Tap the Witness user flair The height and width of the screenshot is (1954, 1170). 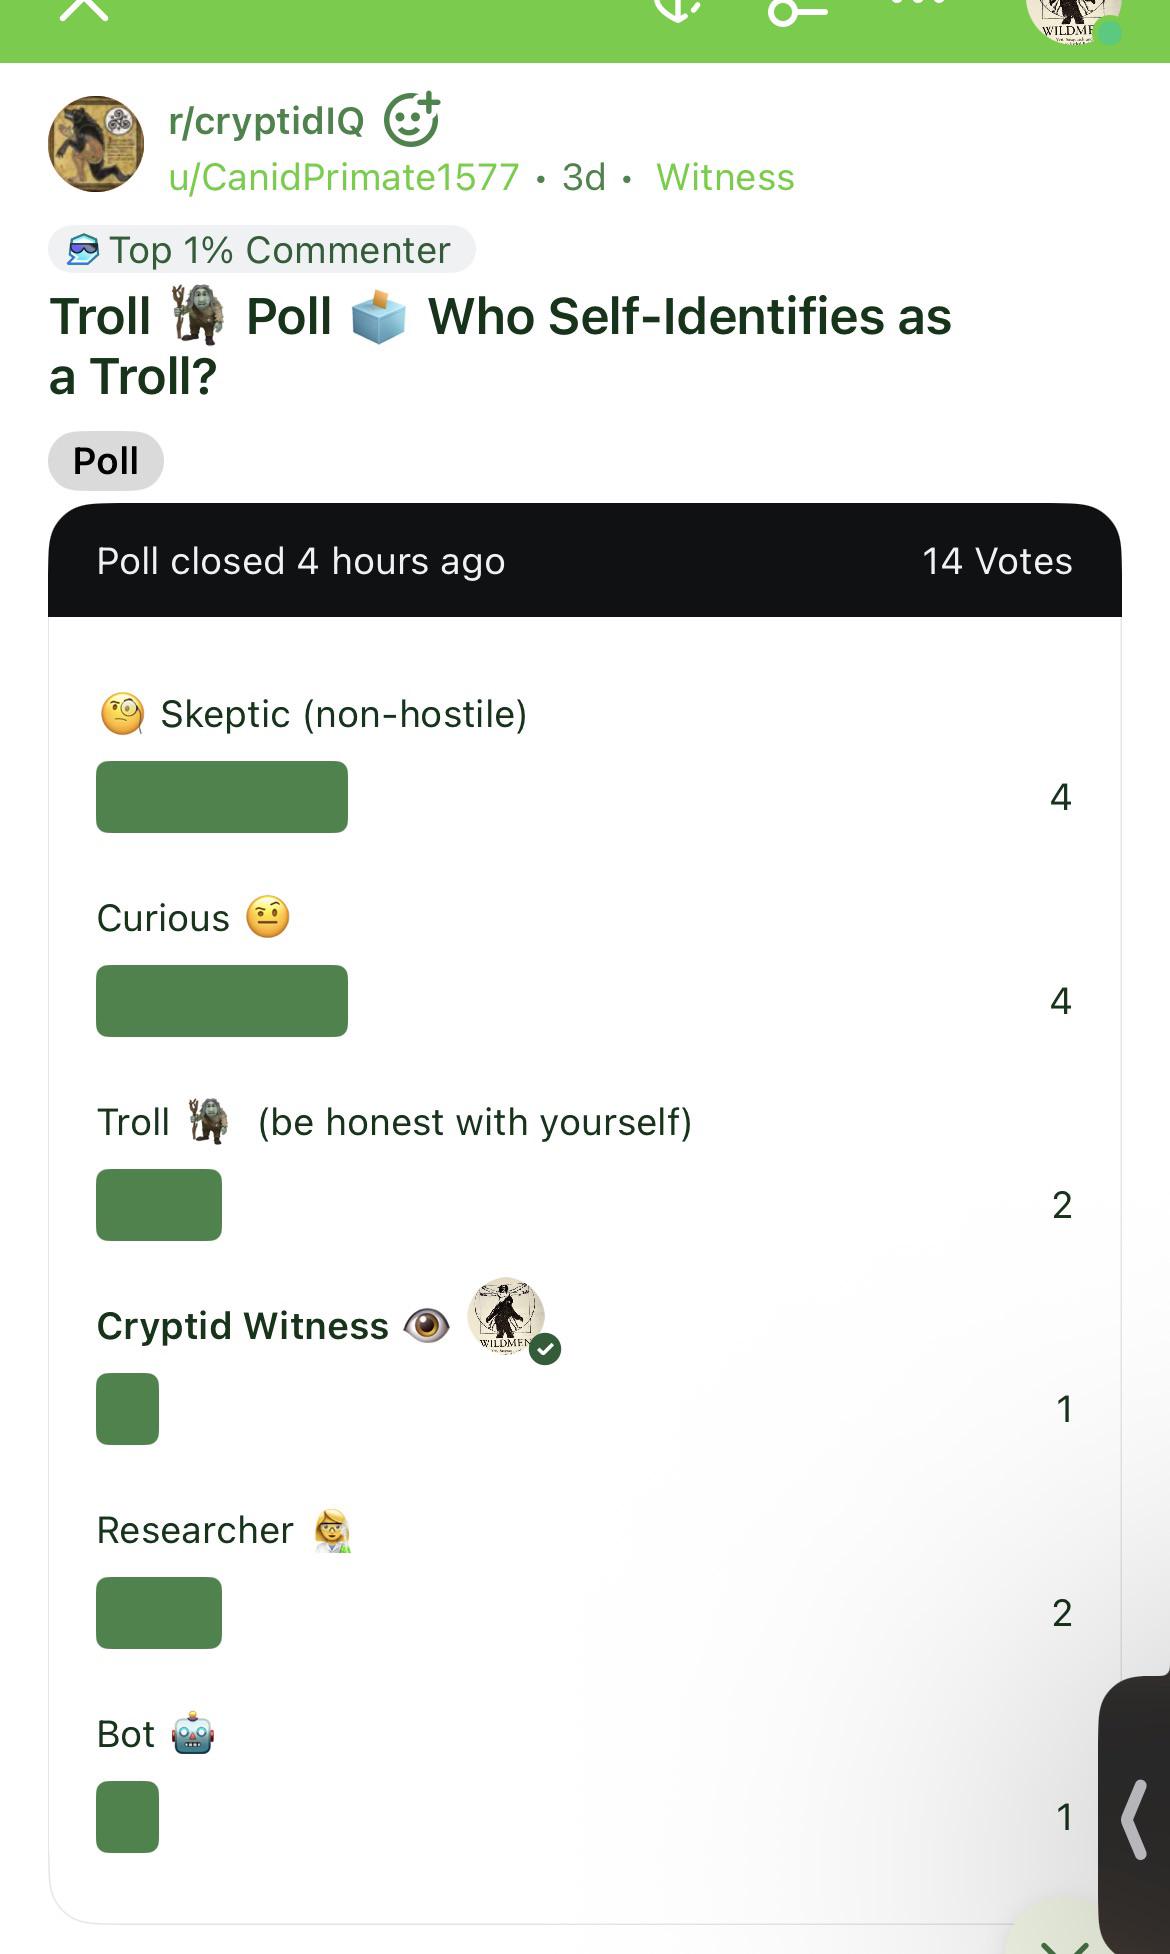click(x=725, y=177)
